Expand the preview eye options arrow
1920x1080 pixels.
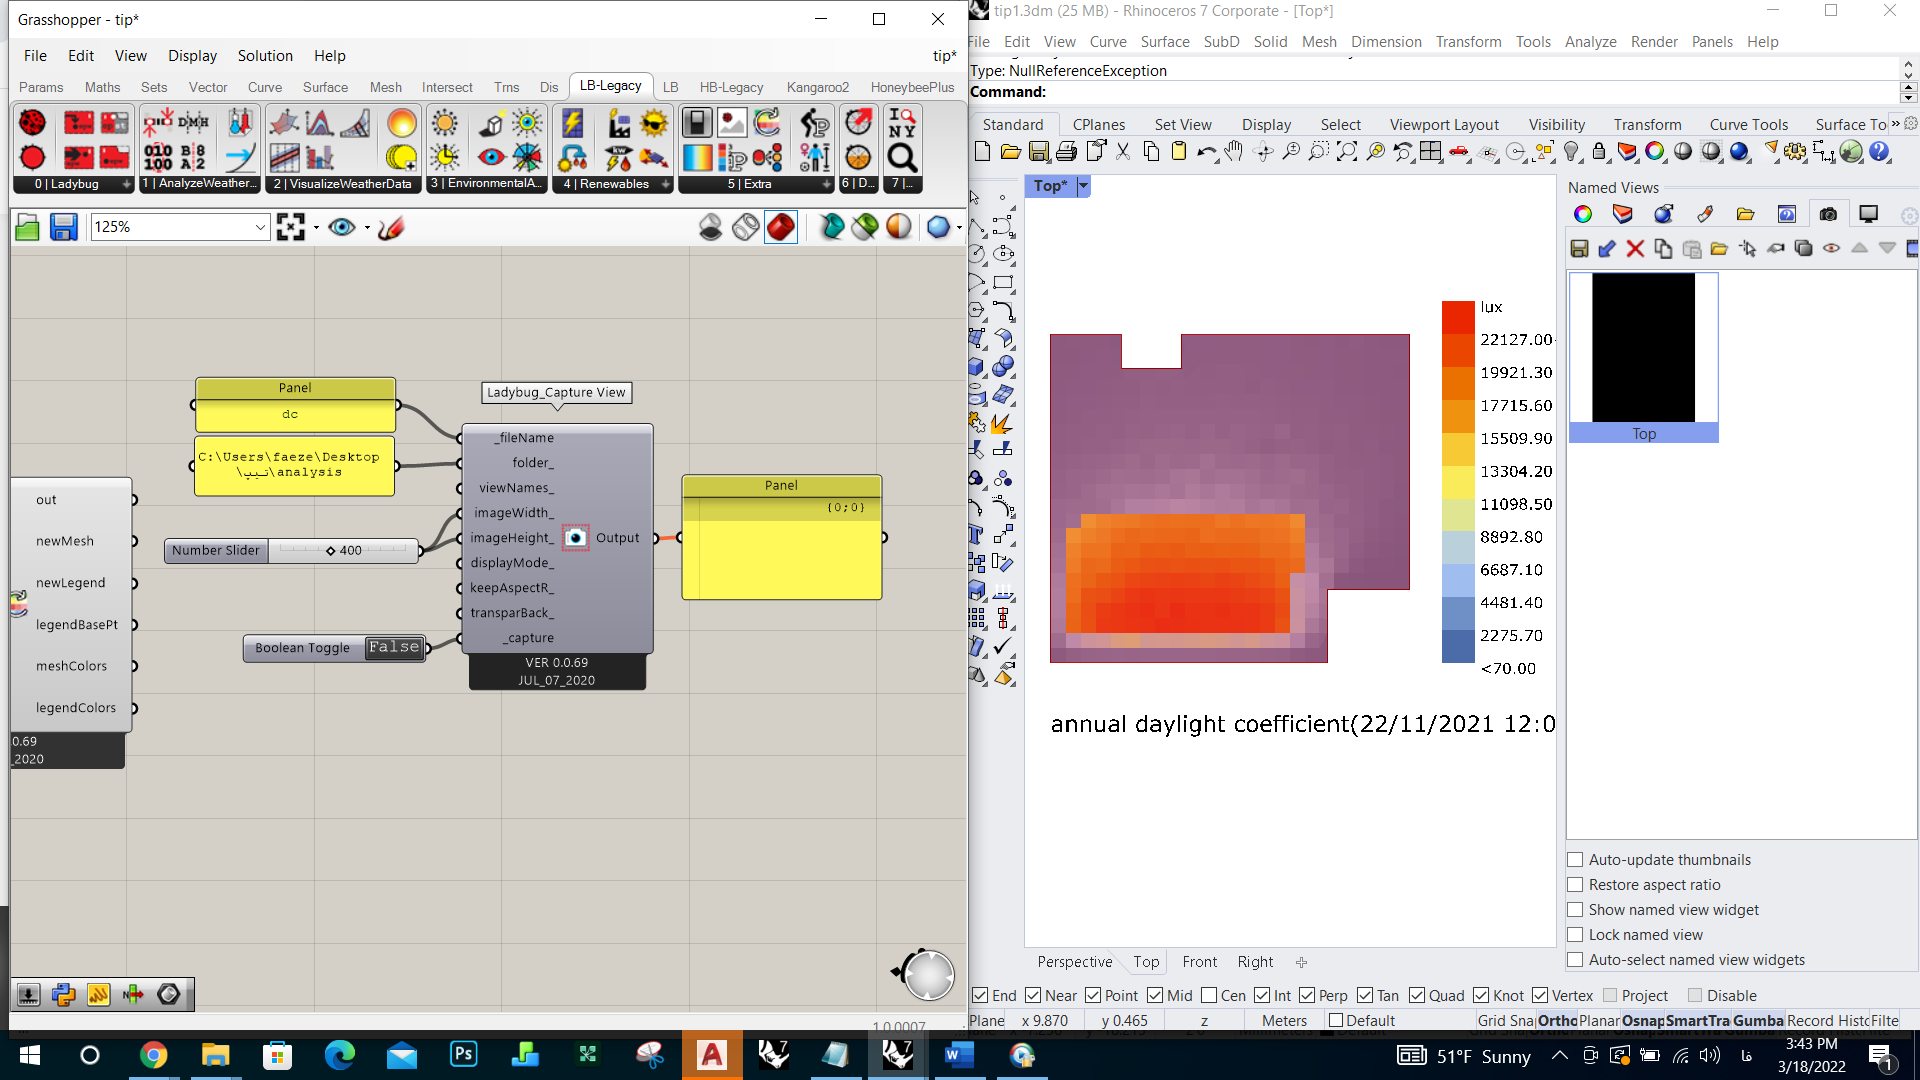tap(367, 228)
